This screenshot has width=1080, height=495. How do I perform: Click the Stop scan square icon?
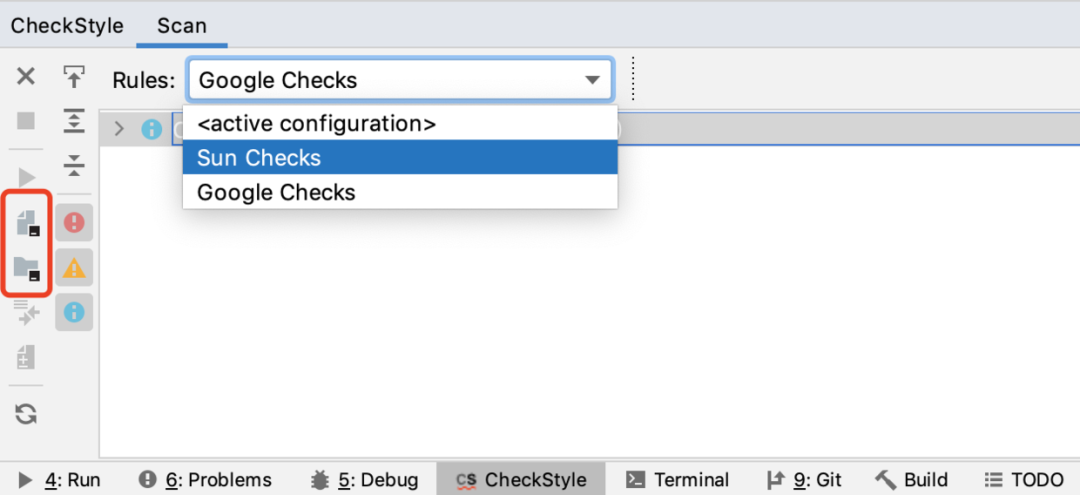pos(26,121)
